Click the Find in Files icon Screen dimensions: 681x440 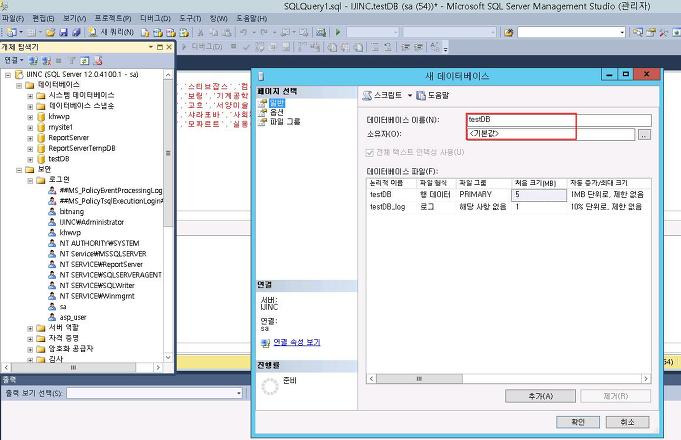click(509, 33)
